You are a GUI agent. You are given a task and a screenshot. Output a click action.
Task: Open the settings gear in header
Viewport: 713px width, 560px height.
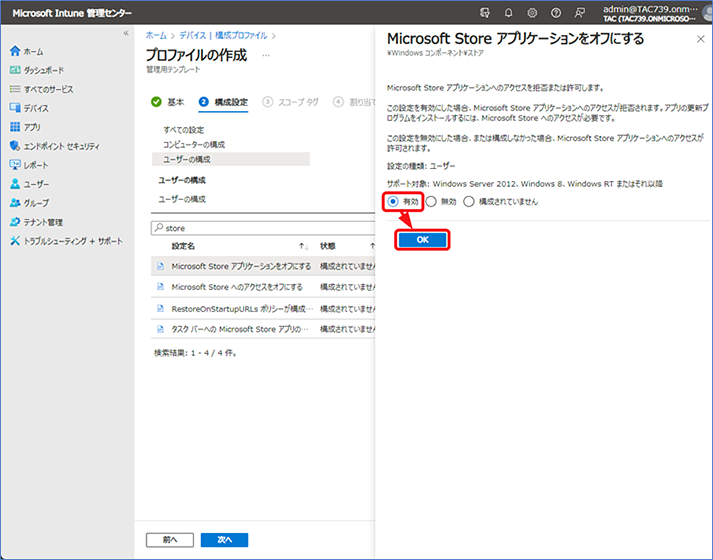(x=532, y=13)
